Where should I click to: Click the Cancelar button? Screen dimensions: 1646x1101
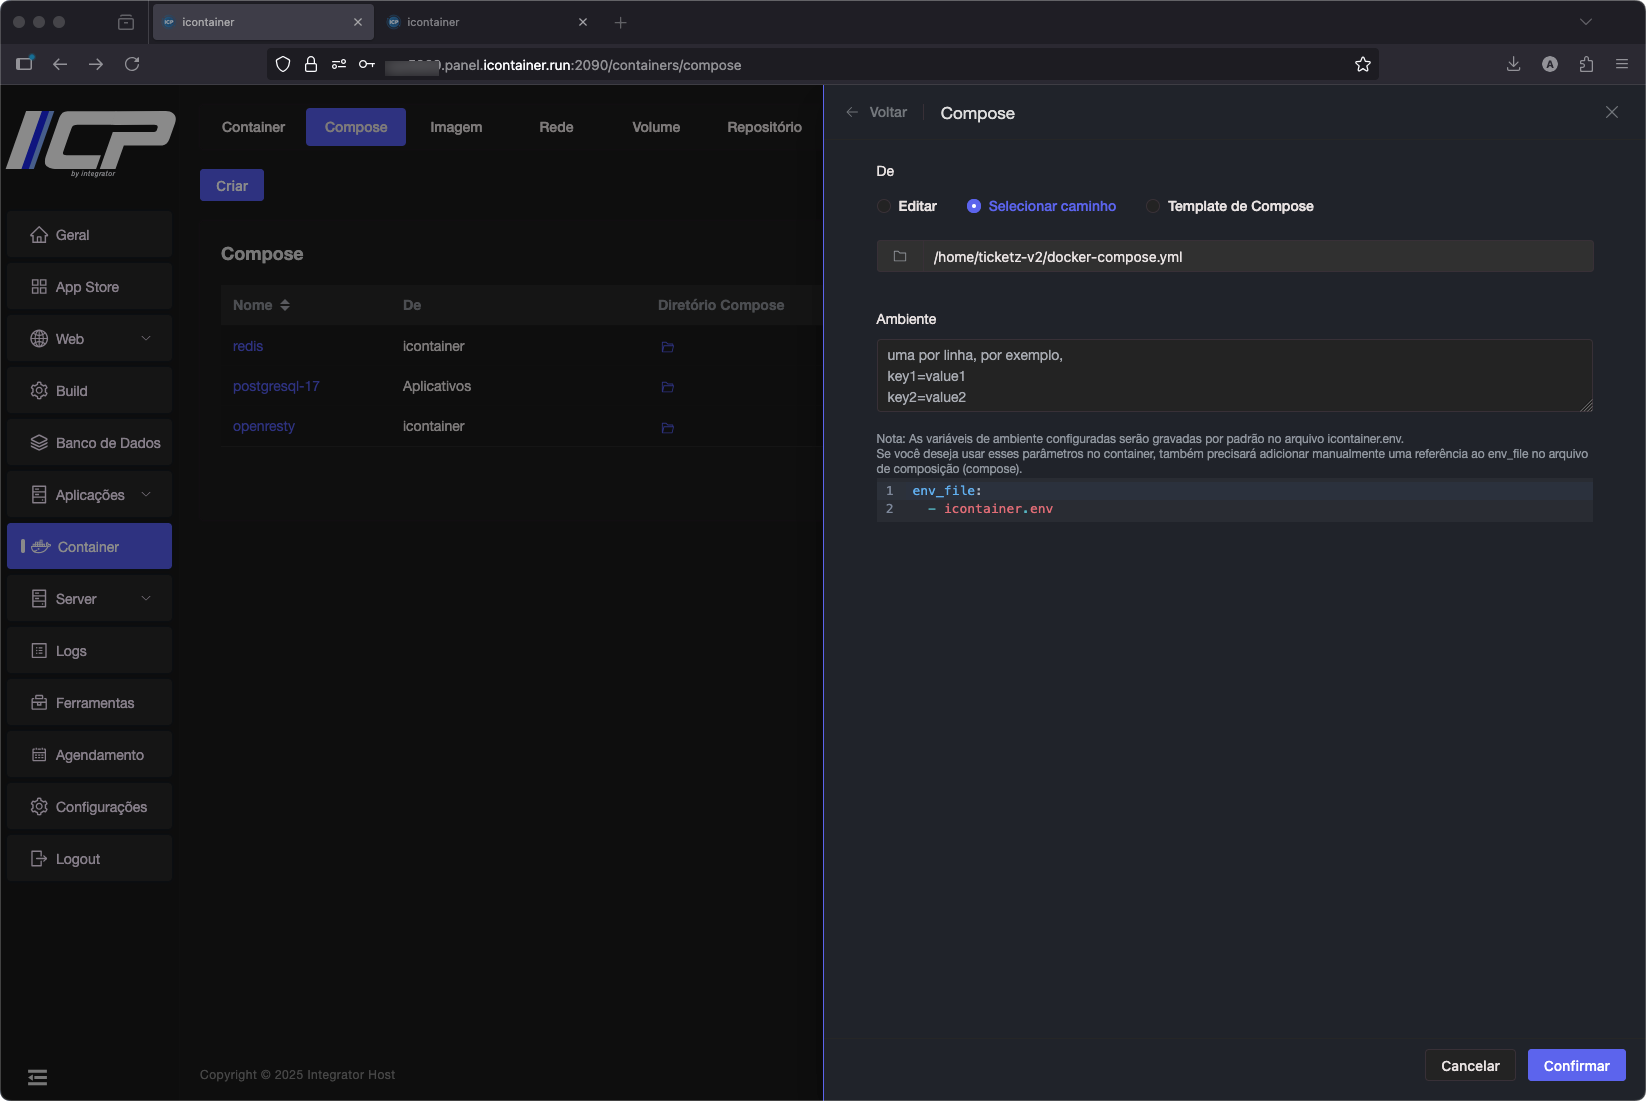pyautogui.click(x=1470, y=1066)
